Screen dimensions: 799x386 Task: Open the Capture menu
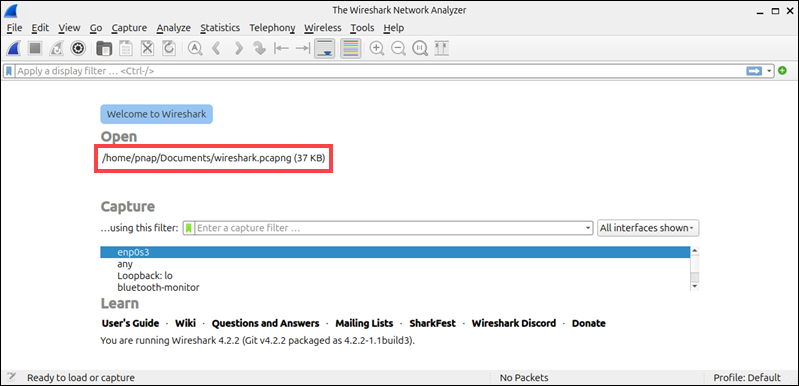click(129, 27)
